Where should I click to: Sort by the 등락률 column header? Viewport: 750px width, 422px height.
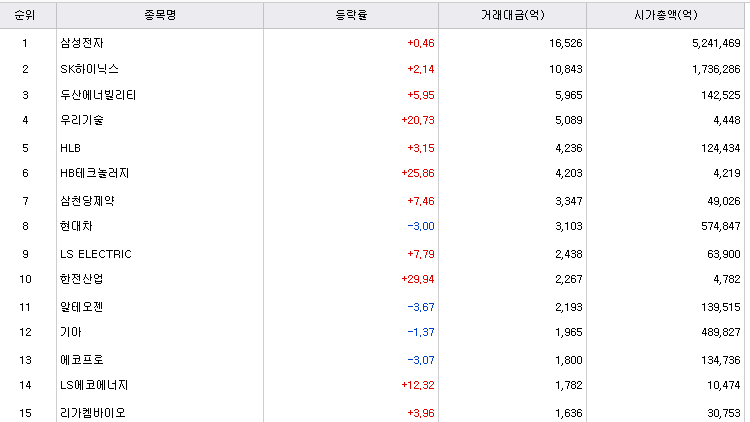(x=351, y=15)
